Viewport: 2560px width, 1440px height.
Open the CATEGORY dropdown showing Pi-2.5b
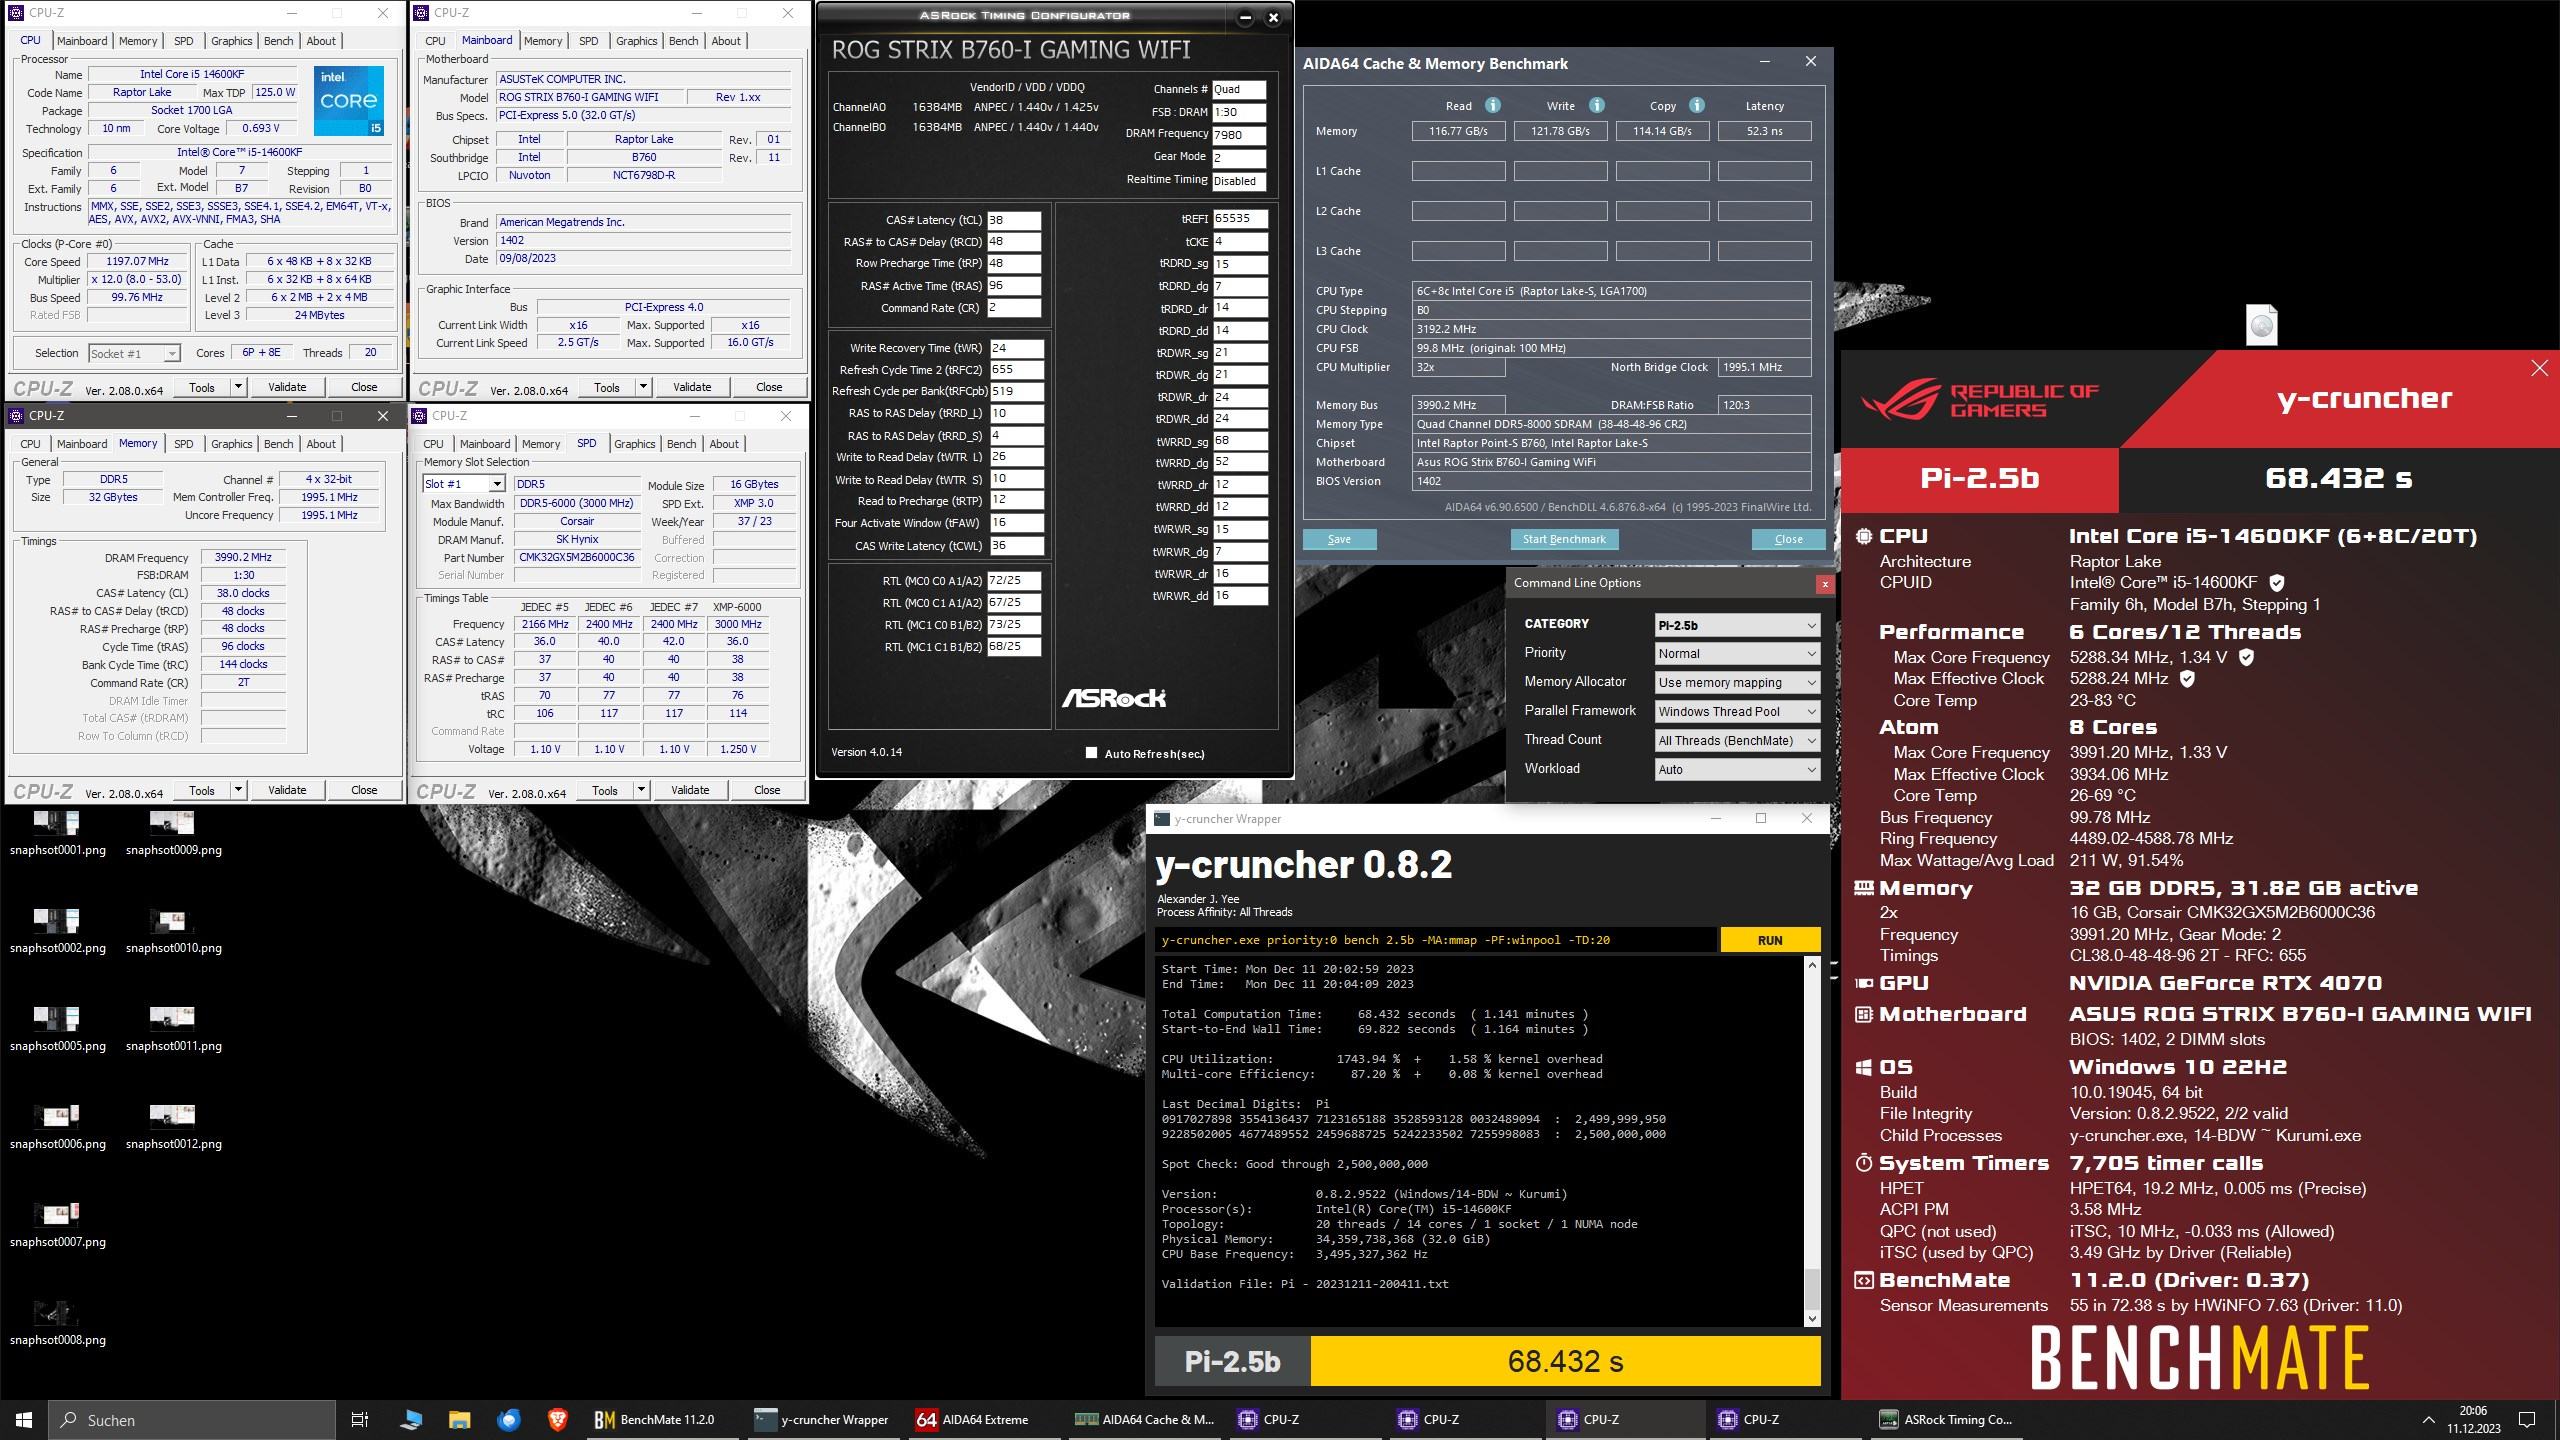pos(1737,625)
